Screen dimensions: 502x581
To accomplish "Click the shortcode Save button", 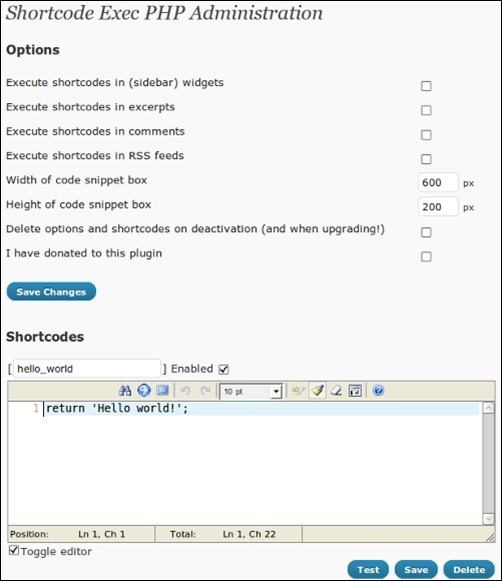I will tap(416, 570).
